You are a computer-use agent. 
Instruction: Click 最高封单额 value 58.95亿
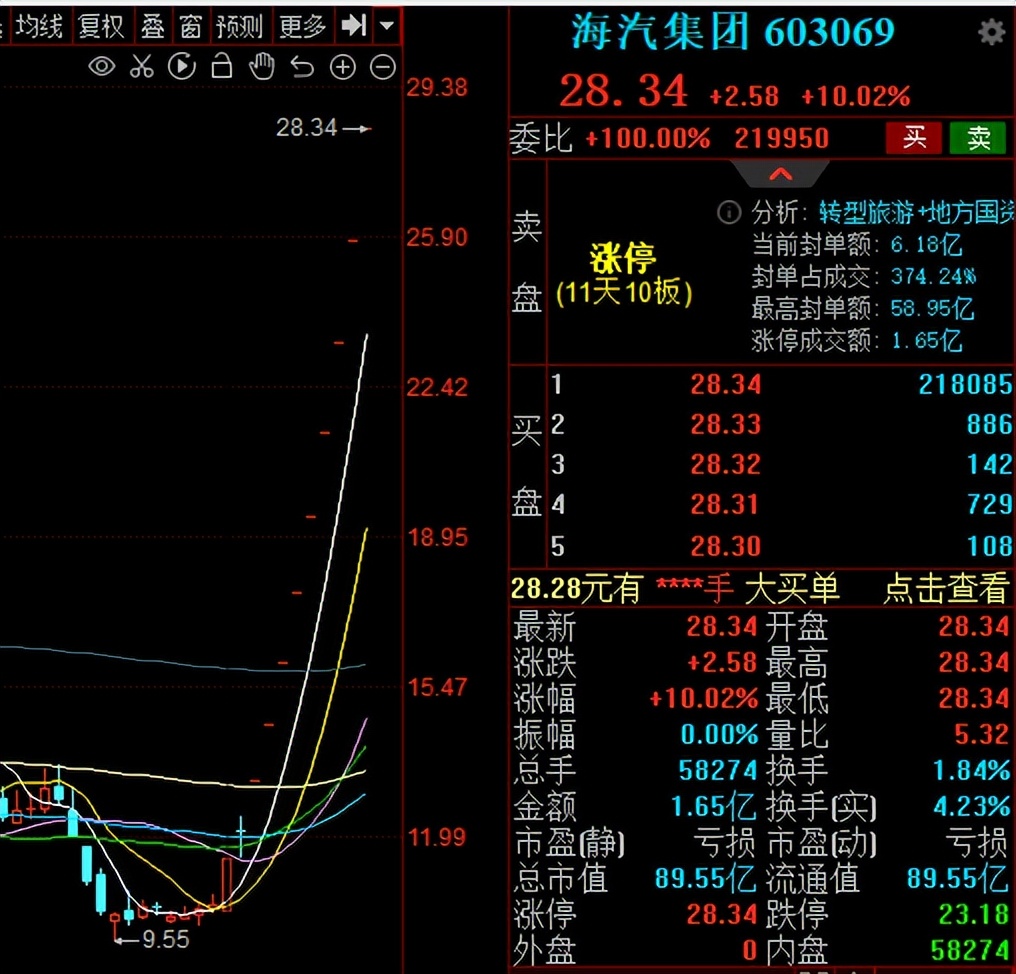coord(932,308)
